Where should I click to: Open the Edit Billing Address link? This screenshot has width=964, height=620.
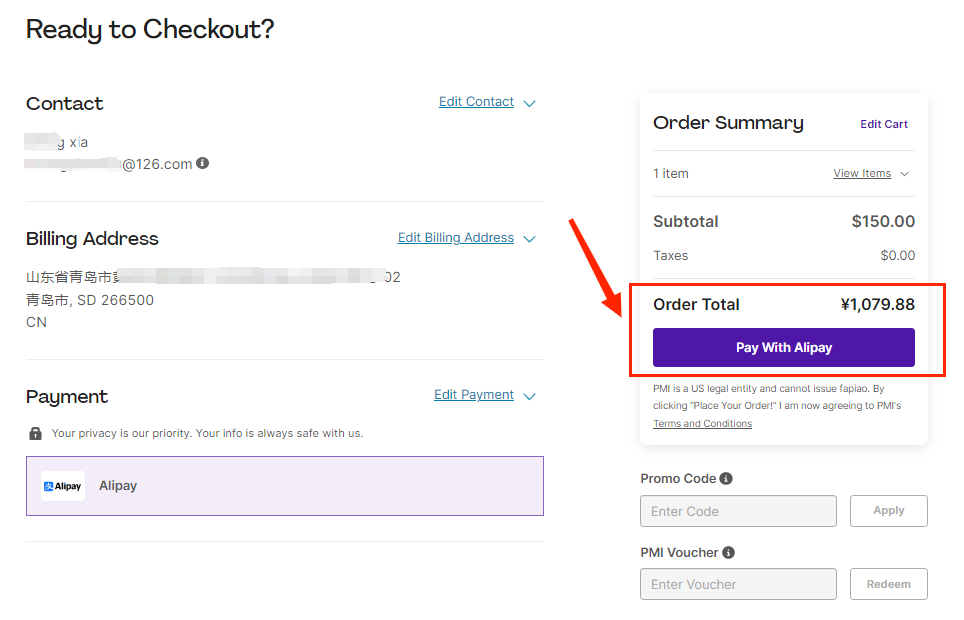(455, 238)
